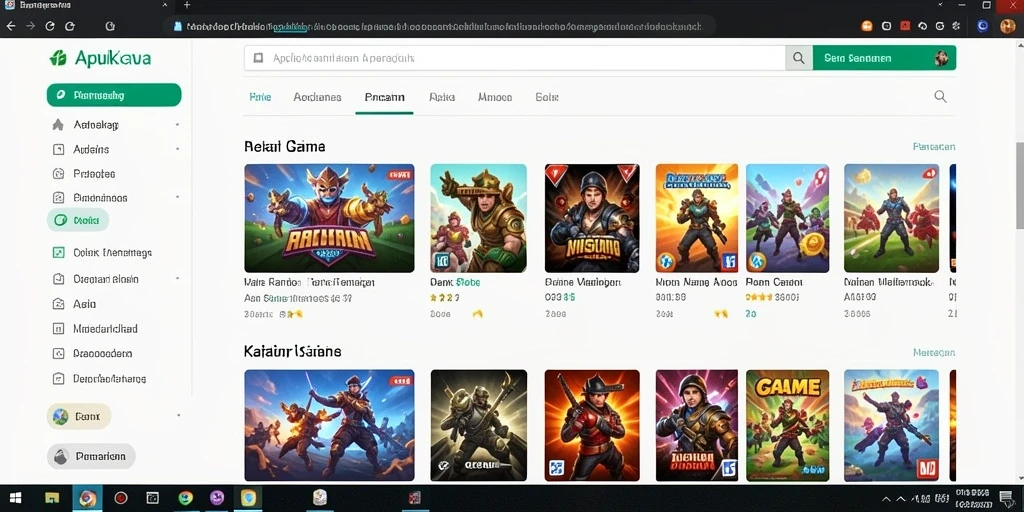This screenshot has width=1024, height=512.
Task: Expand the Bimdnnoos sidebar item arrow
Action: coord(178,197)
